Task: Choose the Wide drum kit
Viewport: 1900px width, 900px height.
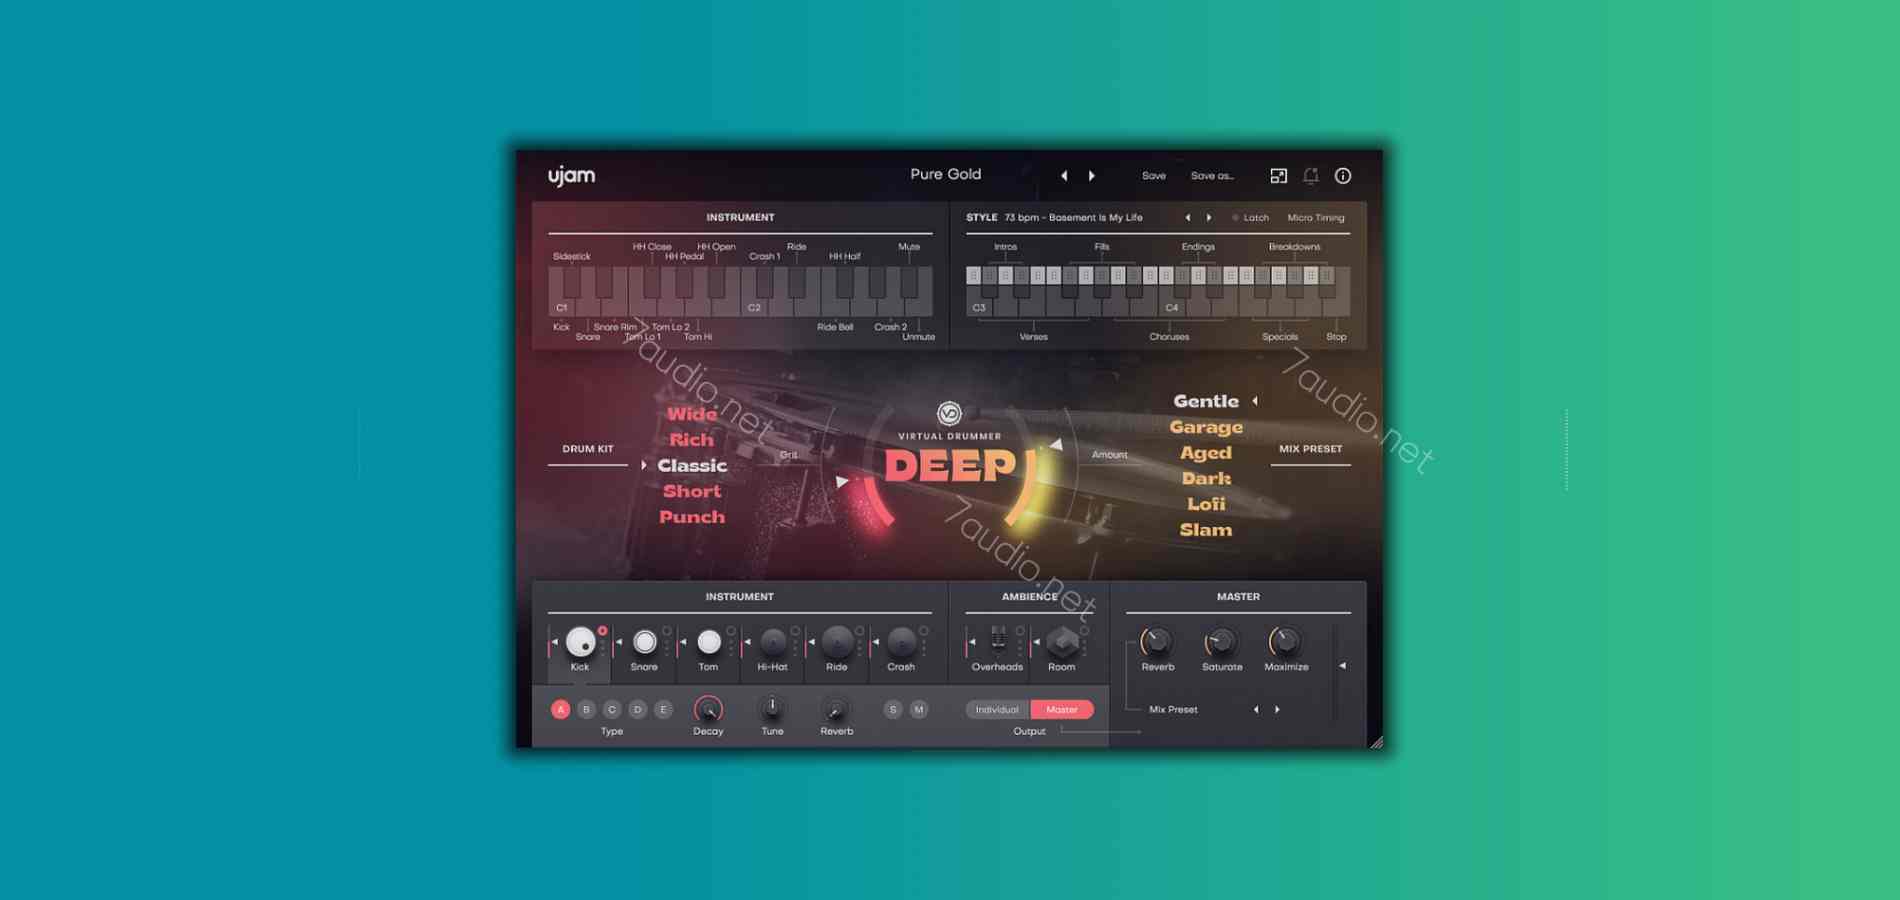Action: [x=692, y=414]
